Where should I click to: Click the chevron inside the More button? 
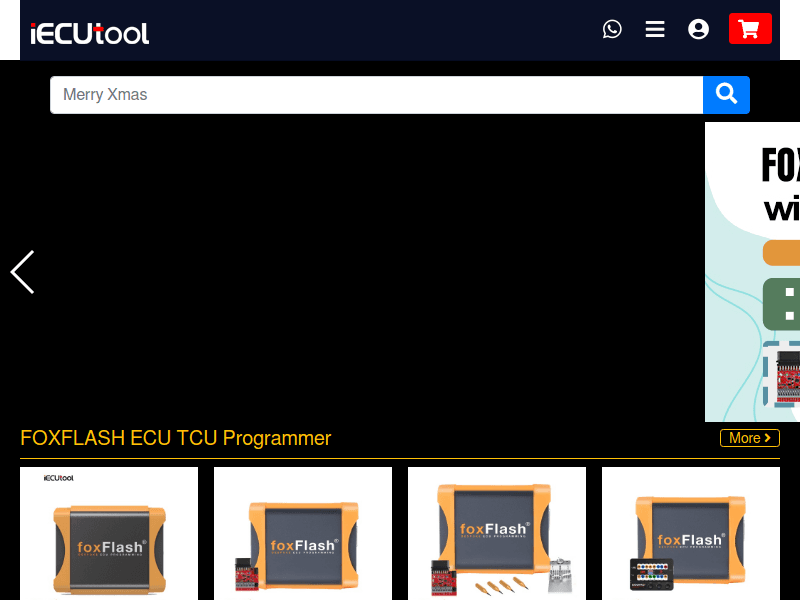click(x=766, y=438)
